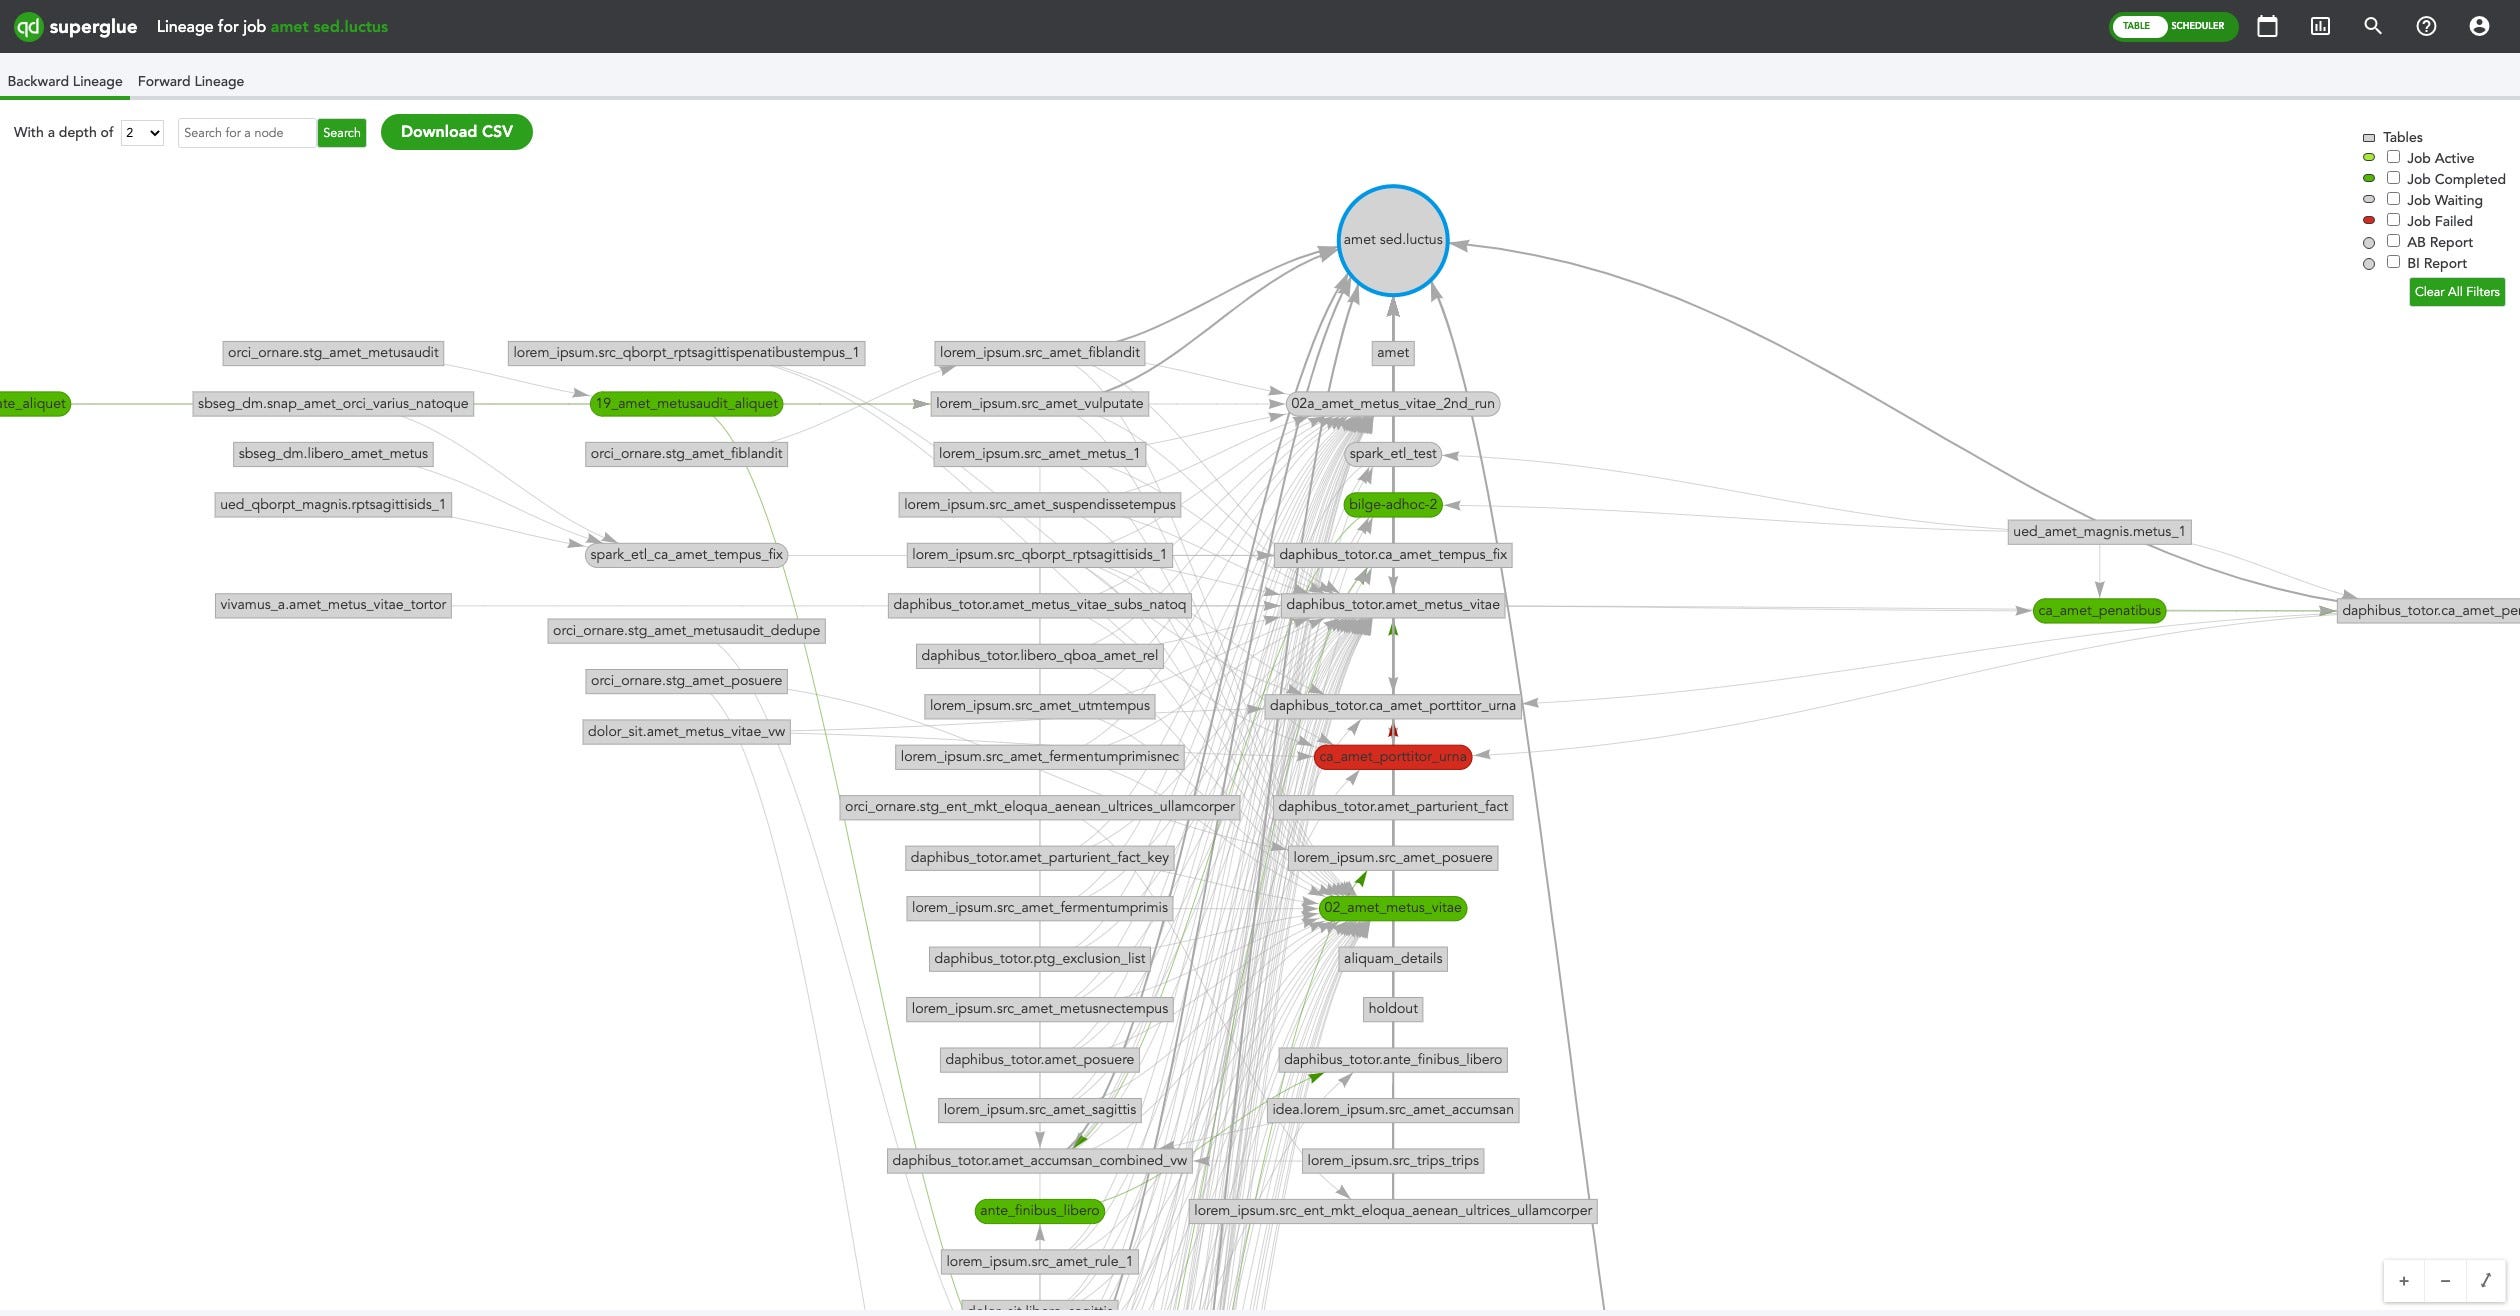Open the help question mark icon

point(2426,27)
